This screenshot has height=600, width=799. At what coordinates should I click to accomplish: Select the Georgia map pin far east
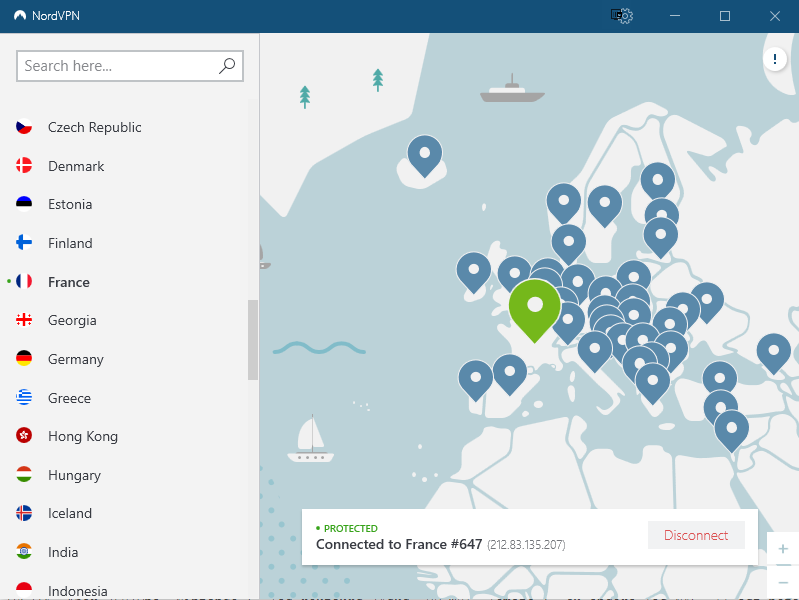[x=774, y=353]
